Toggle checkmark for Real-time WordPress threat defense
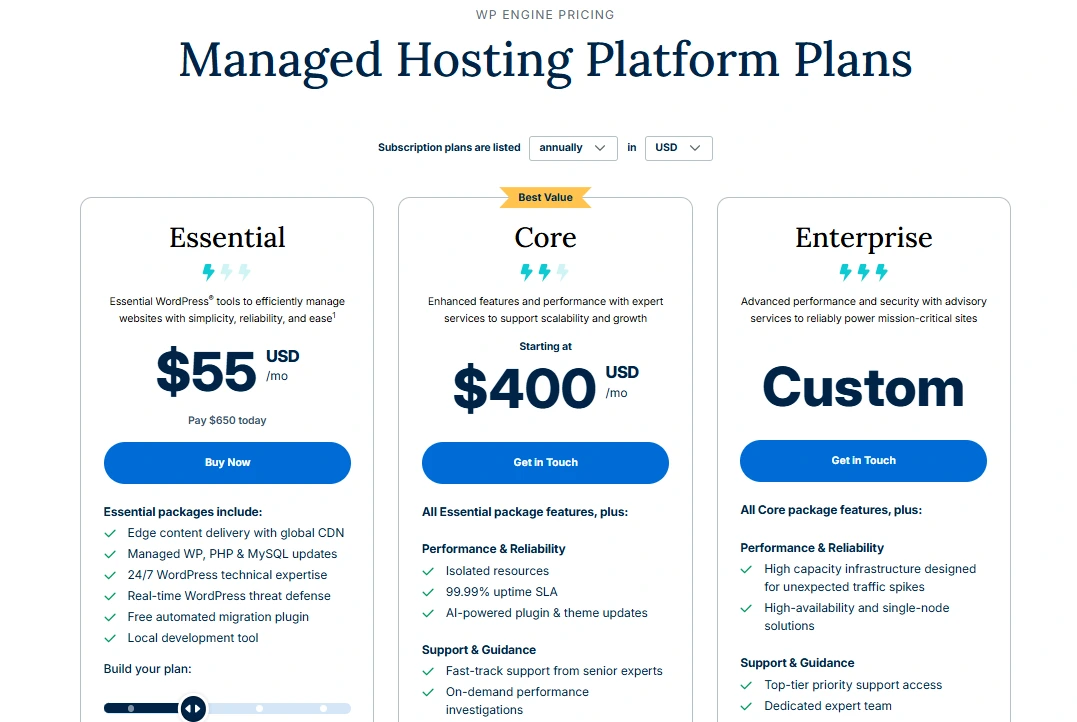The height and width of the screenshot is (722, 1077). tap(111, 596)
